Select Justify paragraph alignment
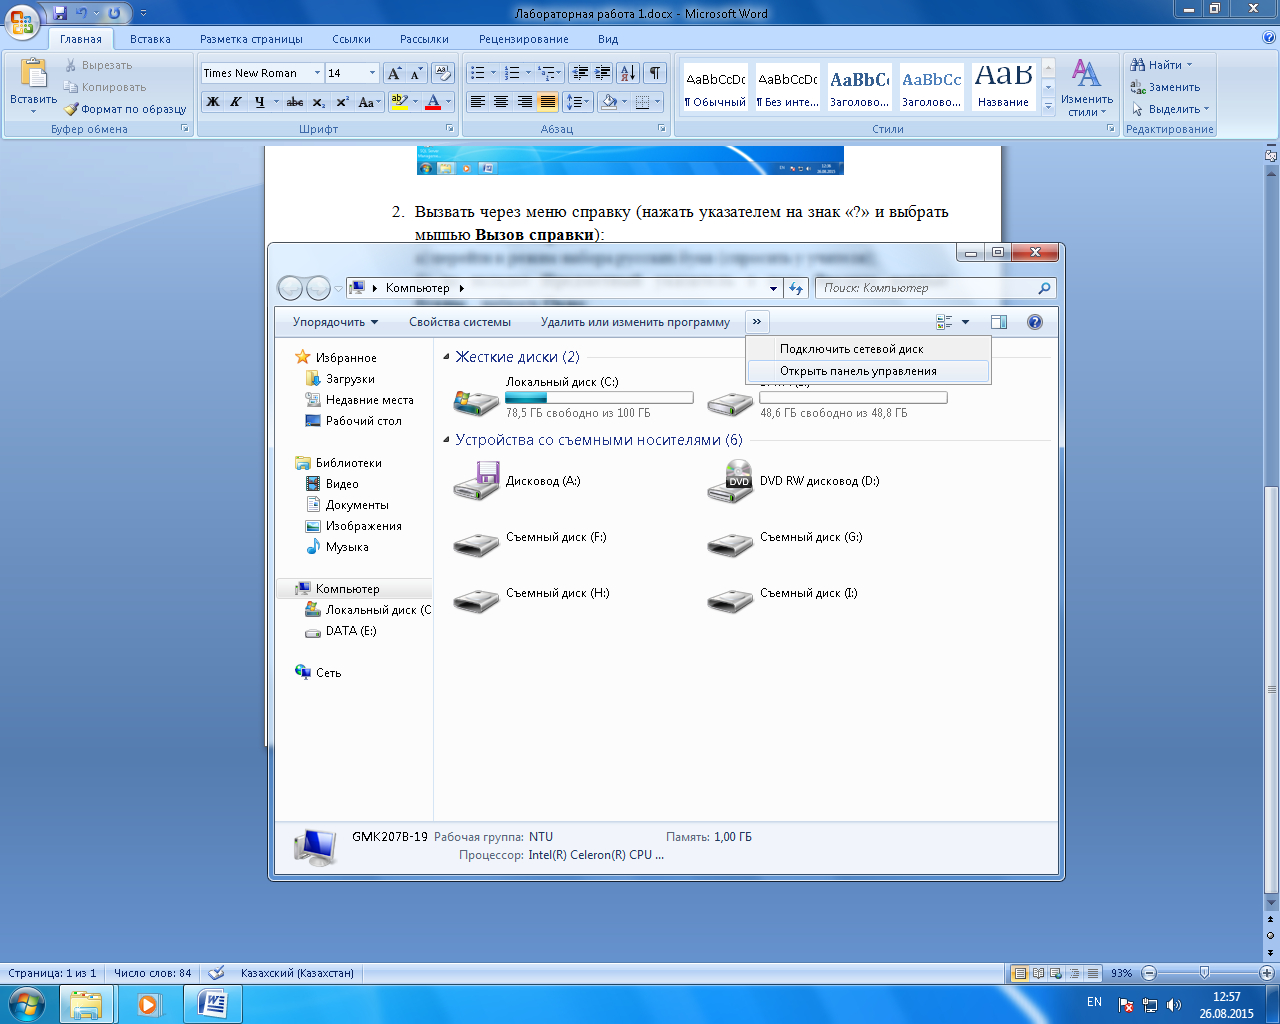This screenshot has height=1024, width=1280. click(548, 102)
